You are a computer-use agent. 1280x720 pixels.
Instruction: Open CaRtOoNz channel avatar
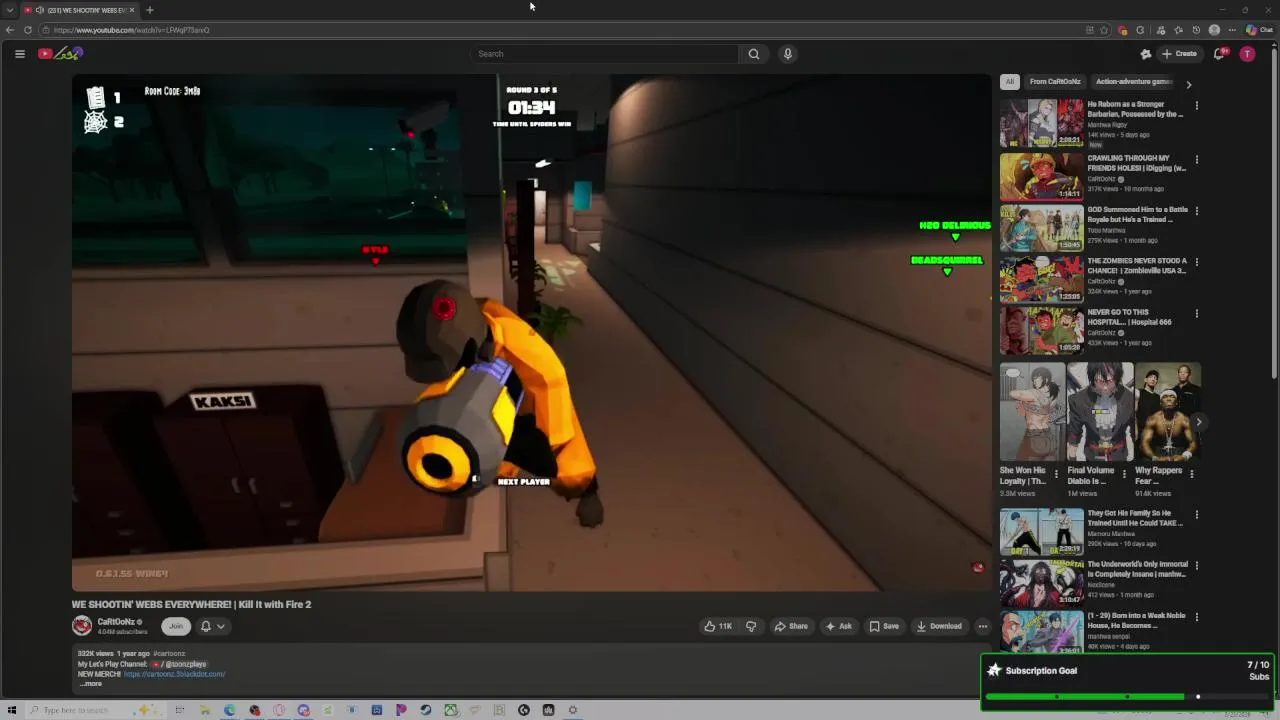pos(82,626)
